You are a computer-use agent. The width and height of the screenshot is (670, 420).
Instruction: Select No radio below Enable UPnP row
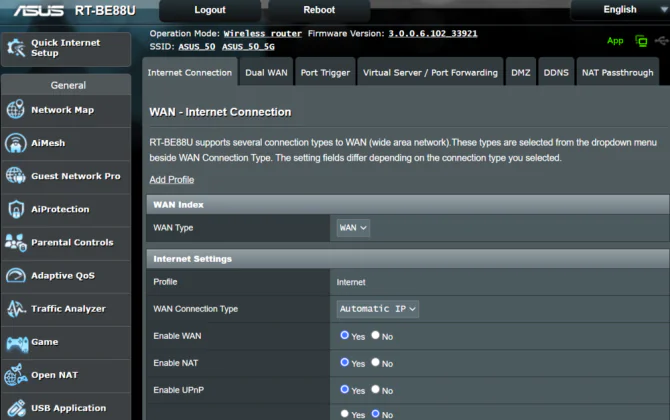coord(375,414)
